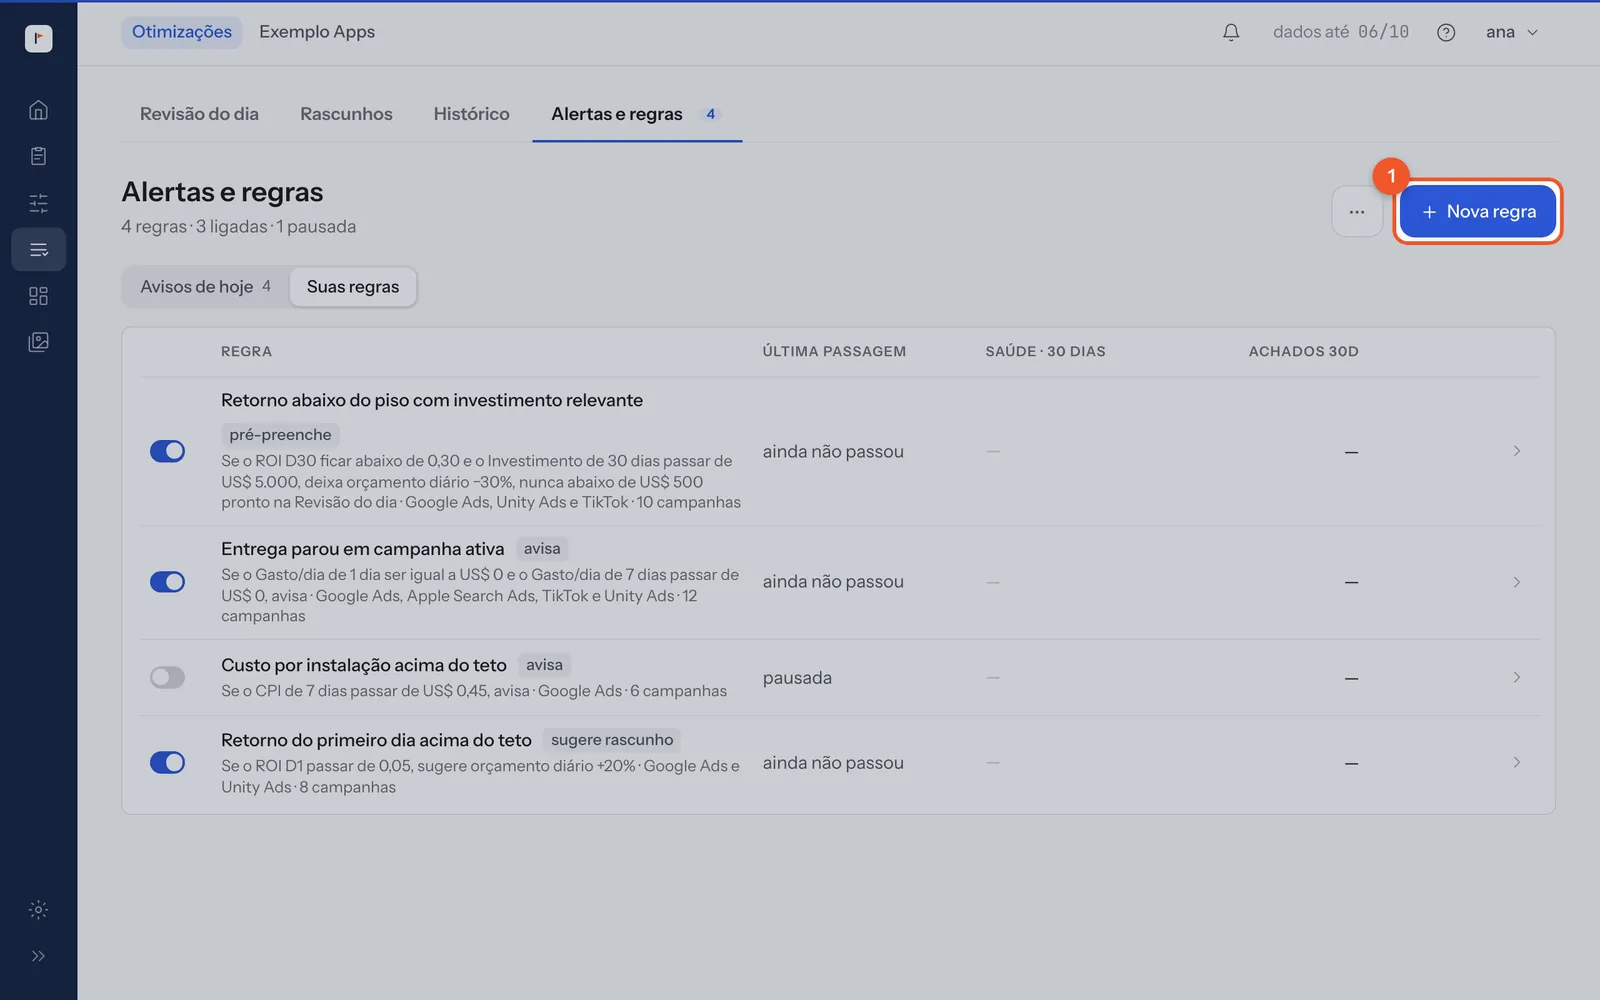Open the three-dots more options button

(1357, 212)
